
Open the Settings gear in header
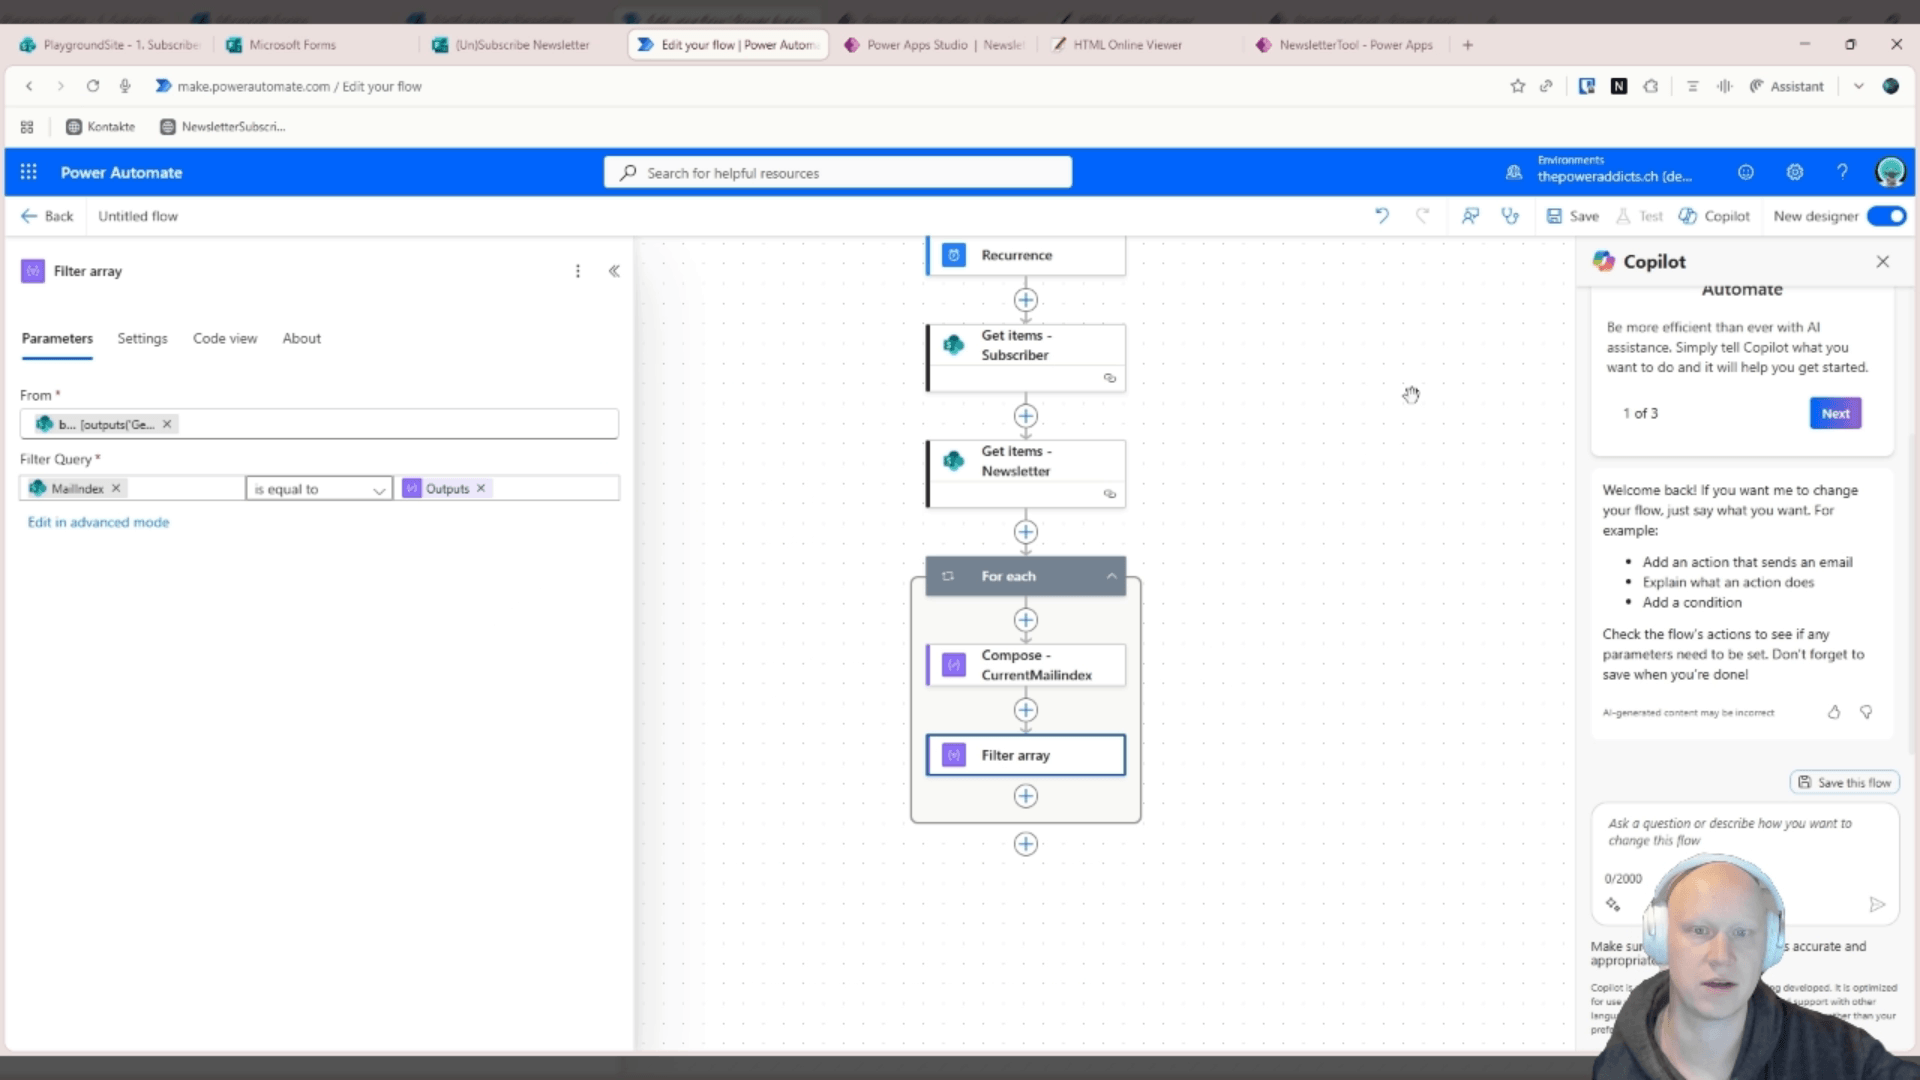point(1795,172)
